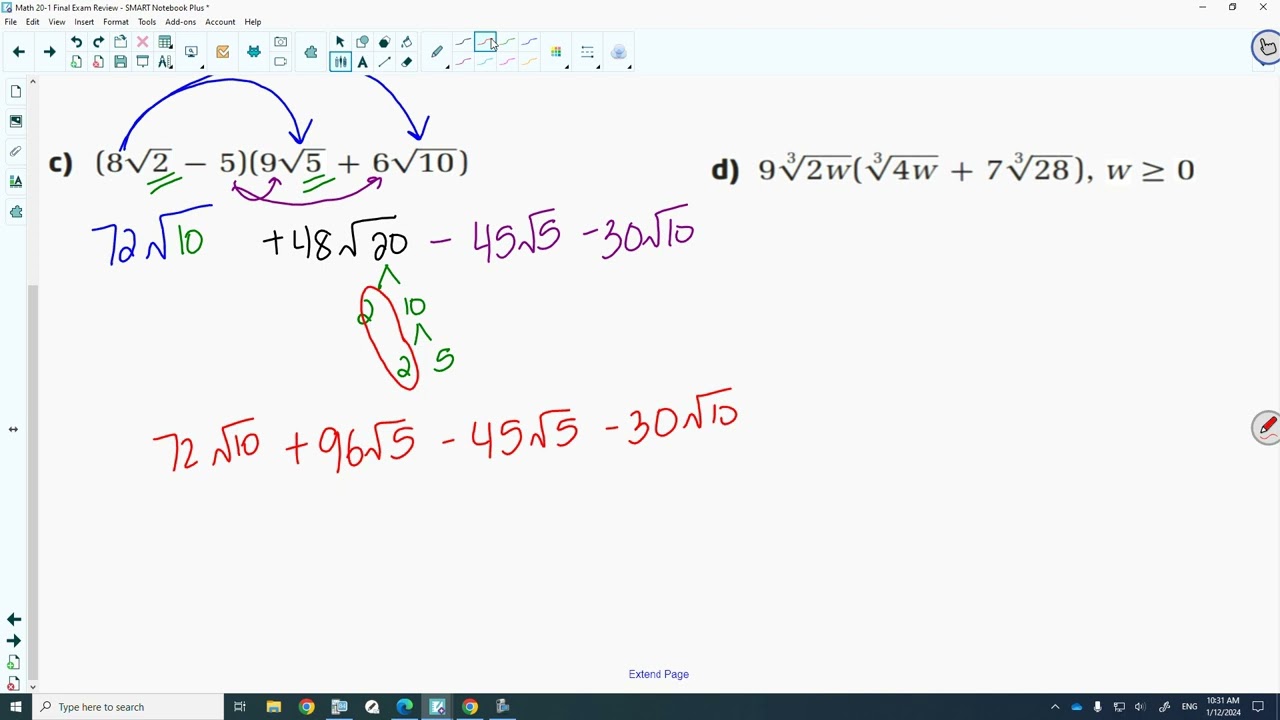The height and width of the screenshot is (720, 1280).
Task: Open the view screens display options
Action: tap(191, 52)
